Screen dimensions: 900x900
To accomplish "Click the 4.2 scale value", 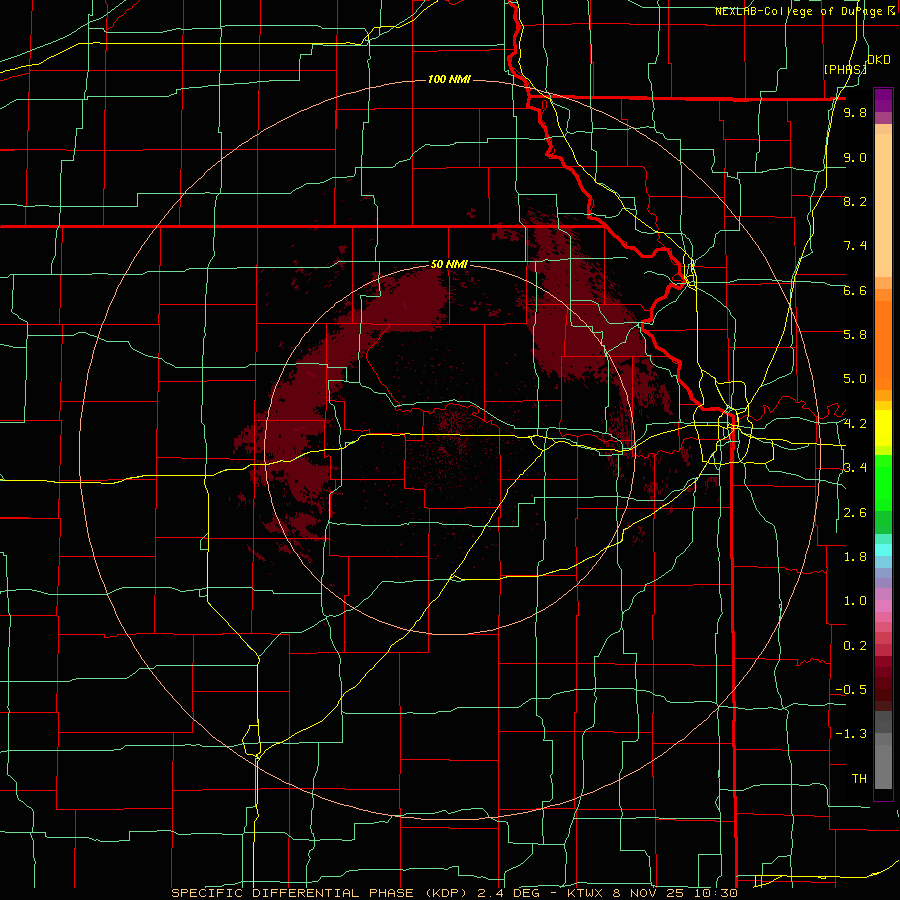I will pos(855,424).
